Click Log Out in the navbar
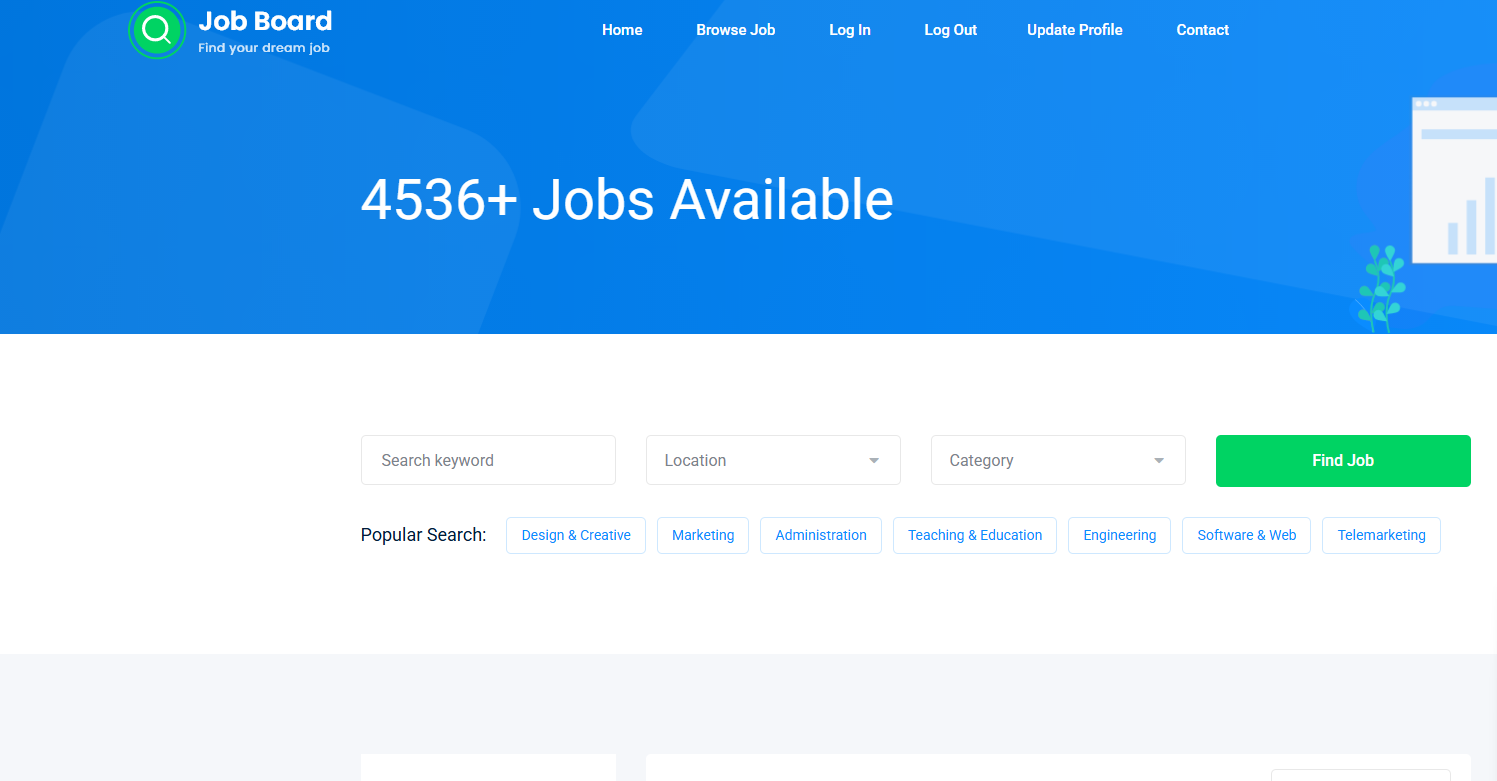The image size is (1497, 781). pos(950,30)
